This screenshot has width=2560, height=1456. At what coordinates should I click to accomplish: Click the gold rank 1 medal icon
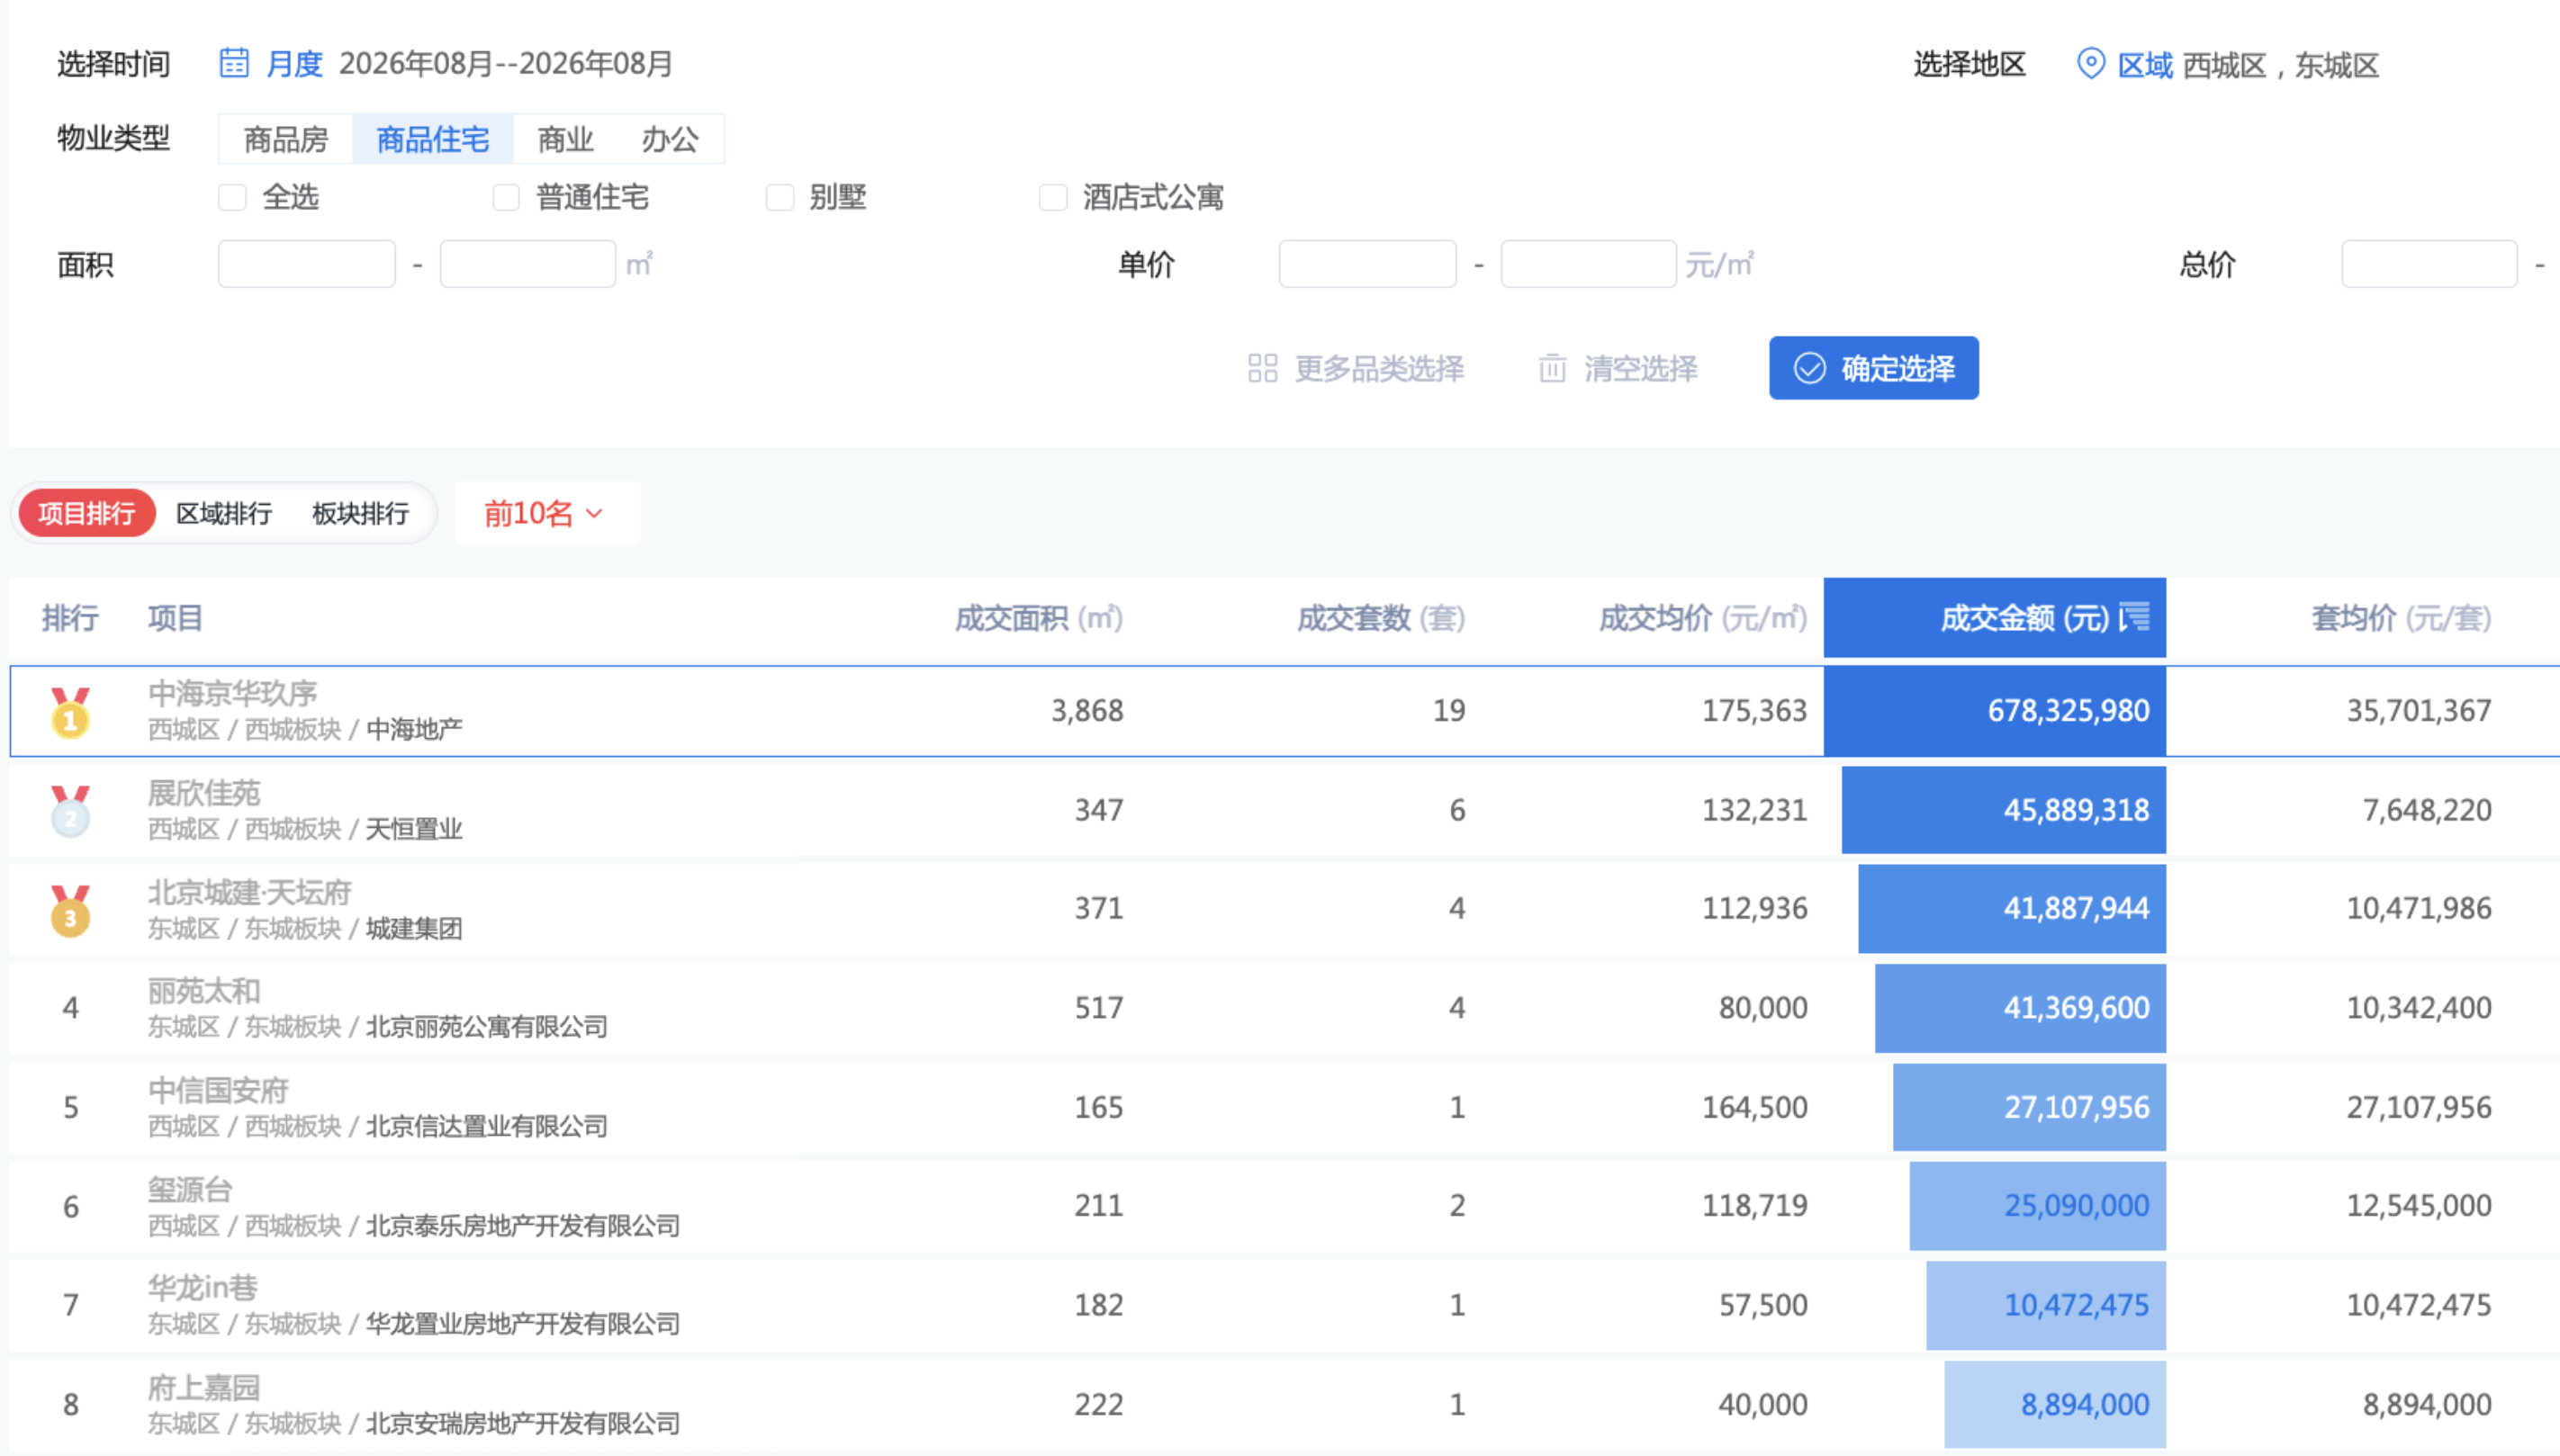click(70, 712)
